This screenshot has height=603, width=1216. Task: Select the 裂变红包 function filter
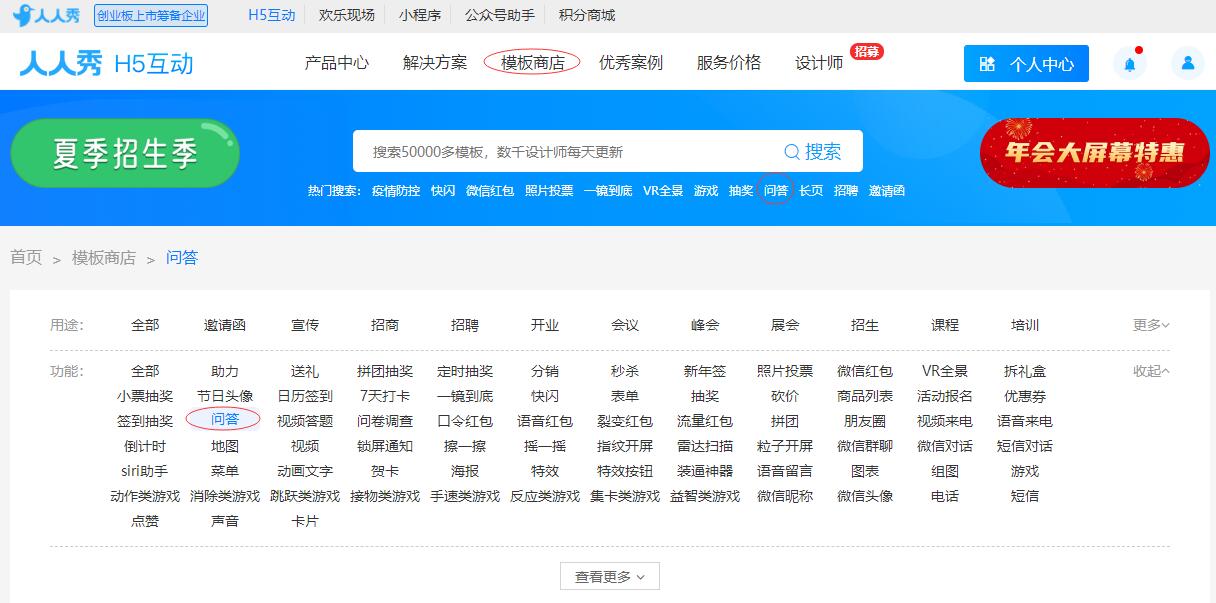pyautogui.click(x=625, y=421)
